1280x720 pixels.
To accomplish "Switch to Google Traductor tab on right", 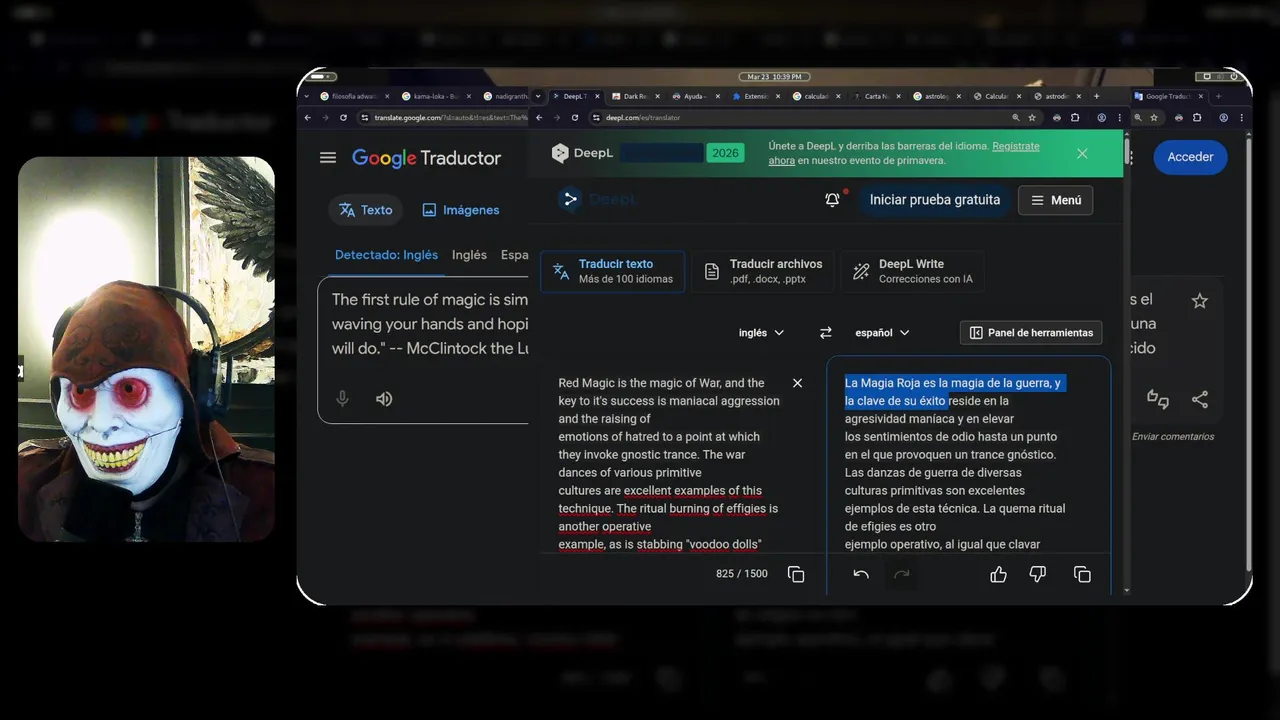I will click(x=1170, y=96).
